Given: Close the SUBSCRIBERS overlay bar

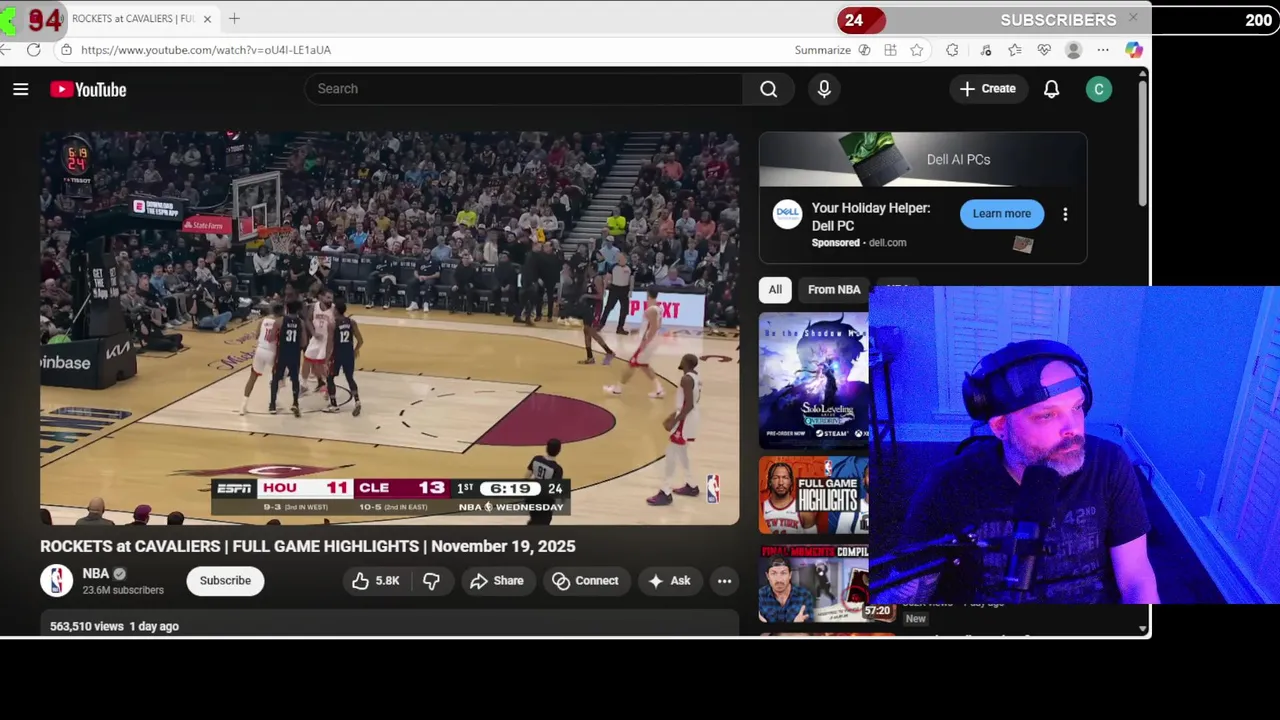Looking at the screenshot, I should click(1133, 17).
